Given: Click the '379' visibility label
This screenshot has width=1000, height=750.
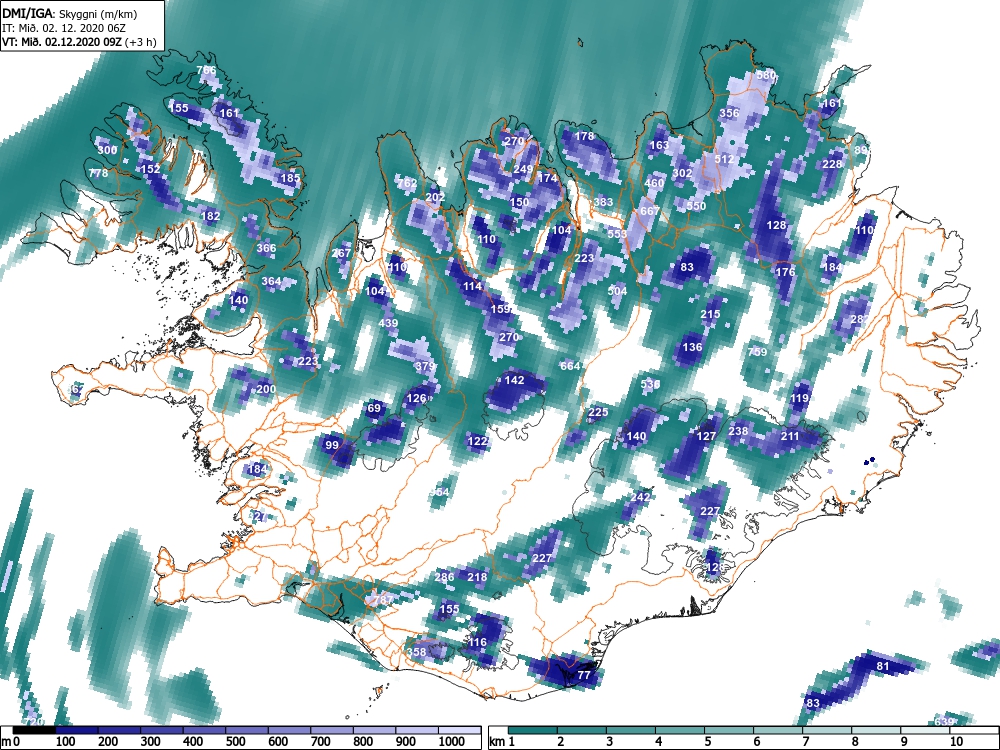Looking at the screenshot, I should click(x=425, y=366).
